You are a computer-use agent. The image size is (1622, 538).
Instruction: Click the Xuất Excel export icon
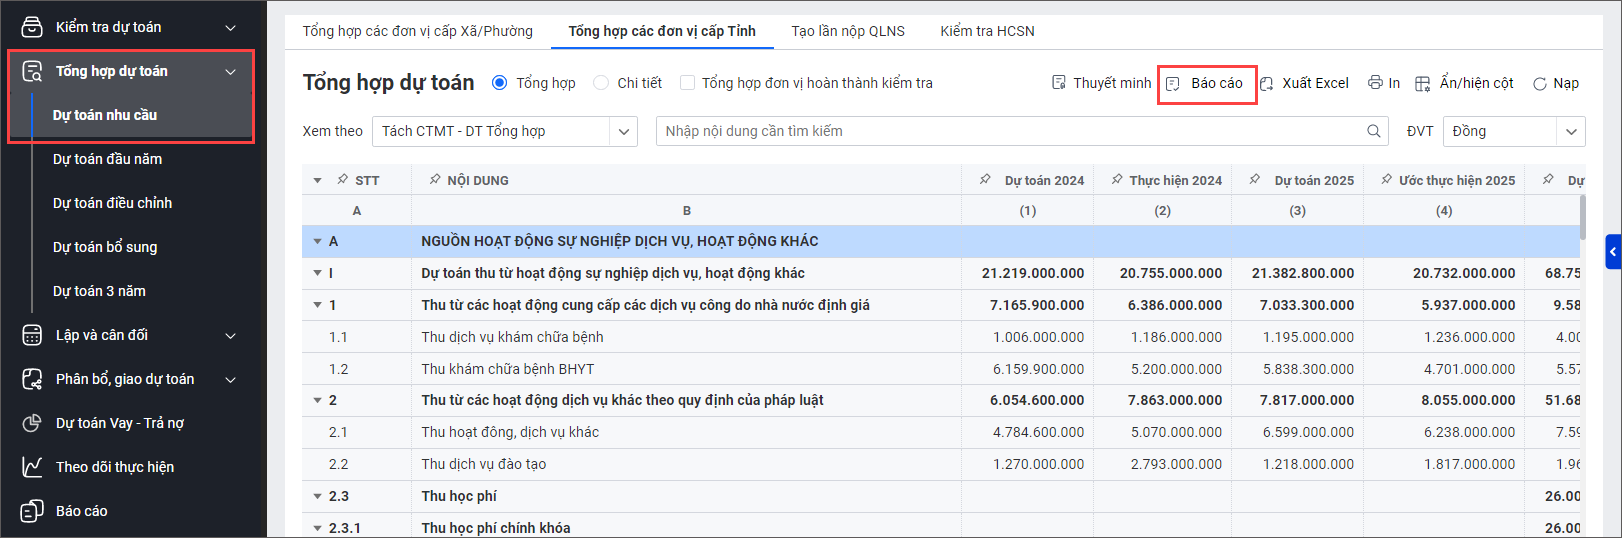point(1267,84)
